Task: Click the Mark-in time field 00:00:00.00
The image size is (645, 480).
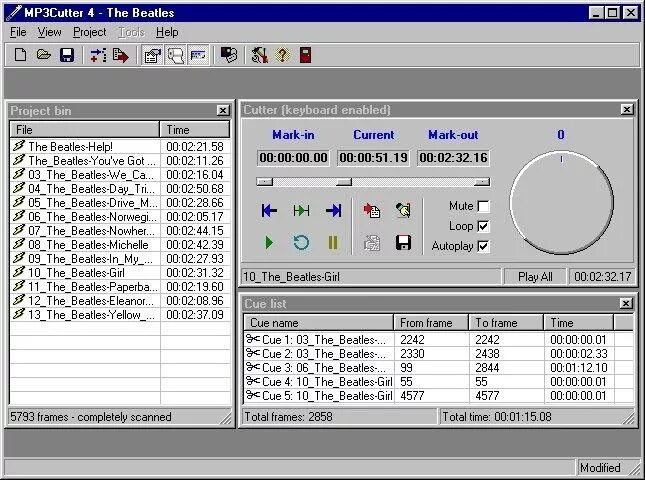Action: click(293, 158)
